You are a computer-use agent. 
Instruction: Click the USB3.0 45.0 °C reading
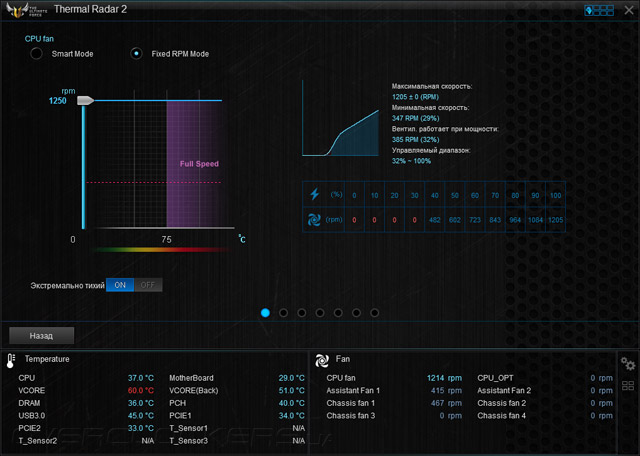pos(141,416)
